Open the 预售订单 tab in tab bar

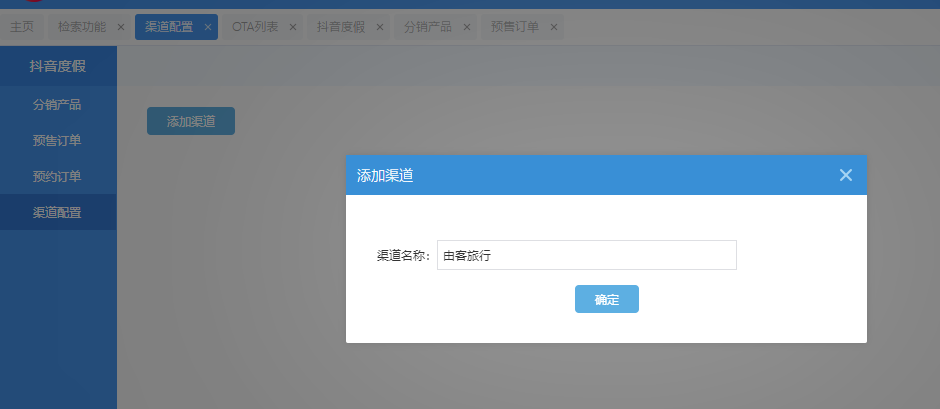(x=514, y=27)
